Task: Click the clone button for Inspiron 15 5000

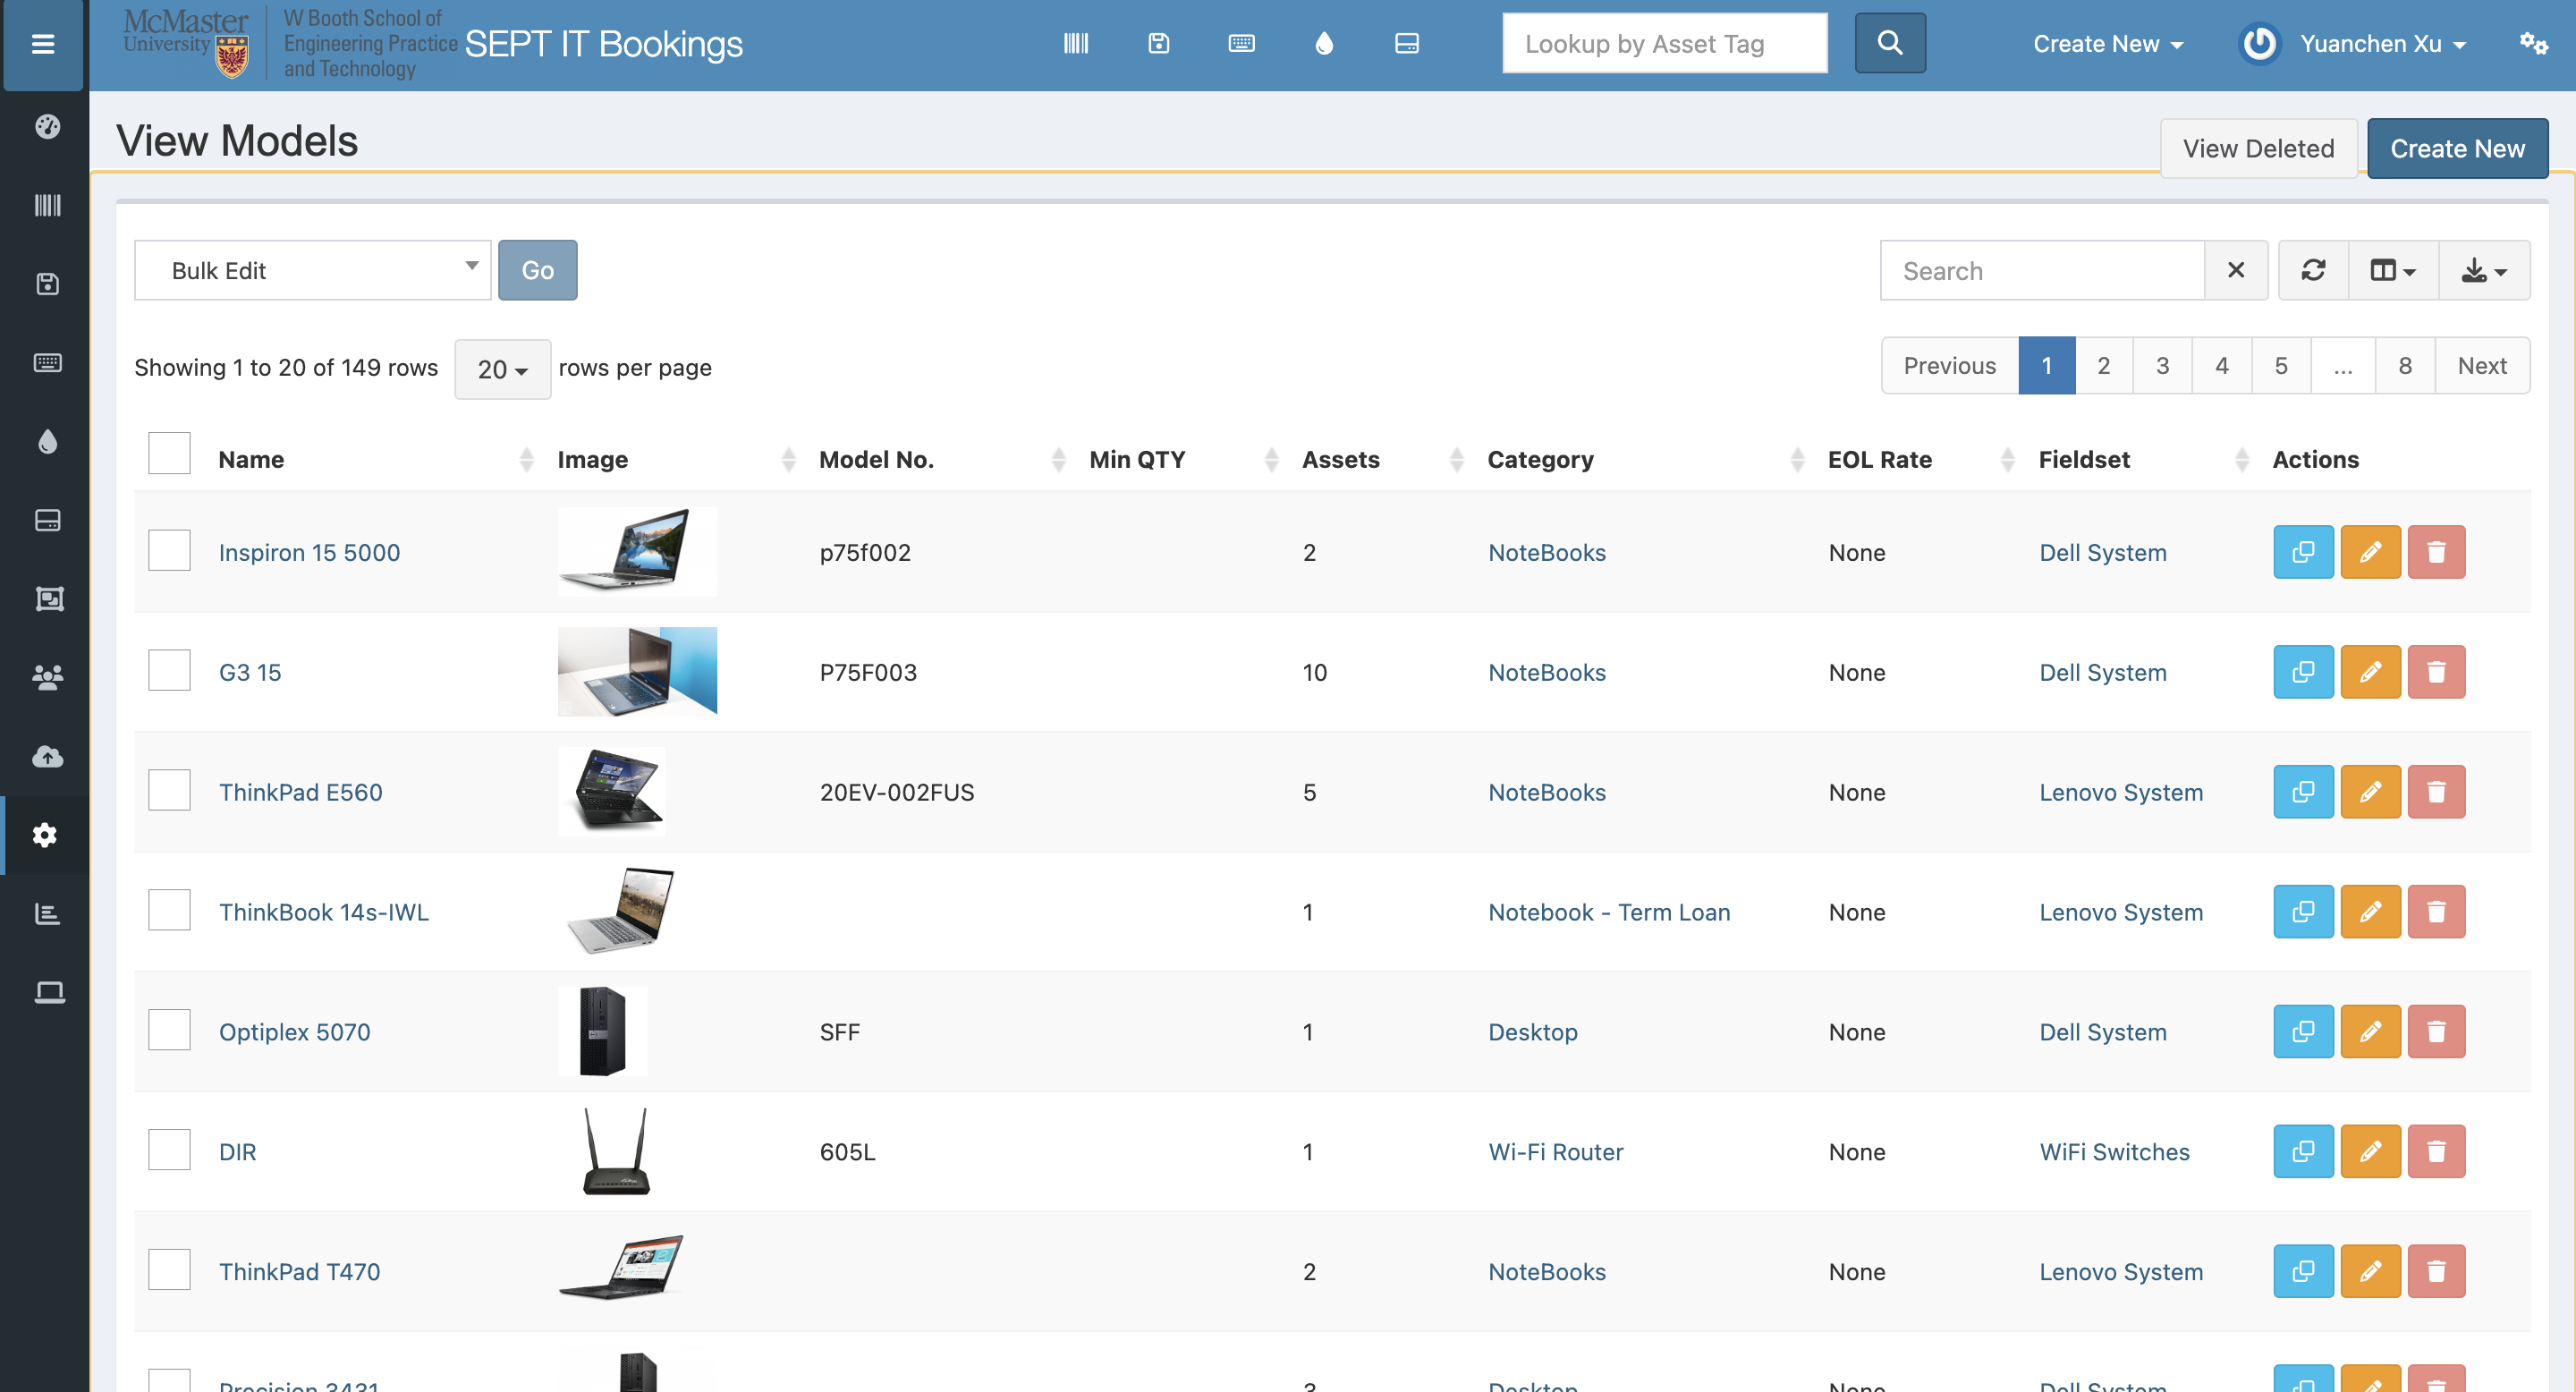Action: pyautogui.click(x=2302, y=552)
